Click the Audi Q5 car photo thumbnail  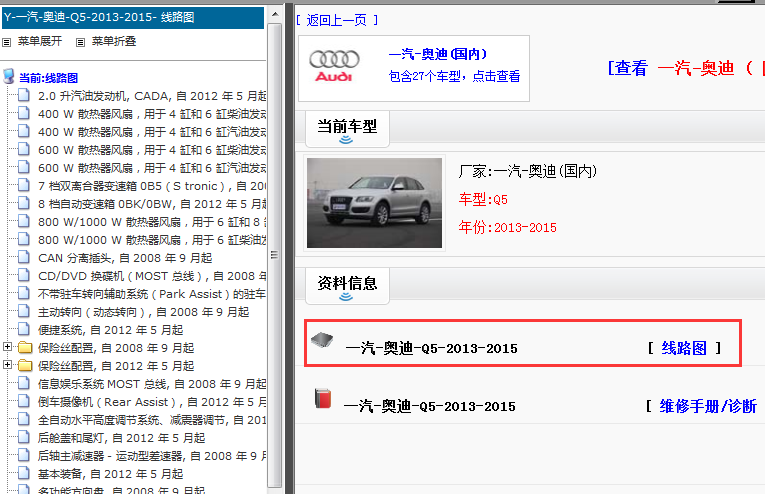(x=374, y=203)
